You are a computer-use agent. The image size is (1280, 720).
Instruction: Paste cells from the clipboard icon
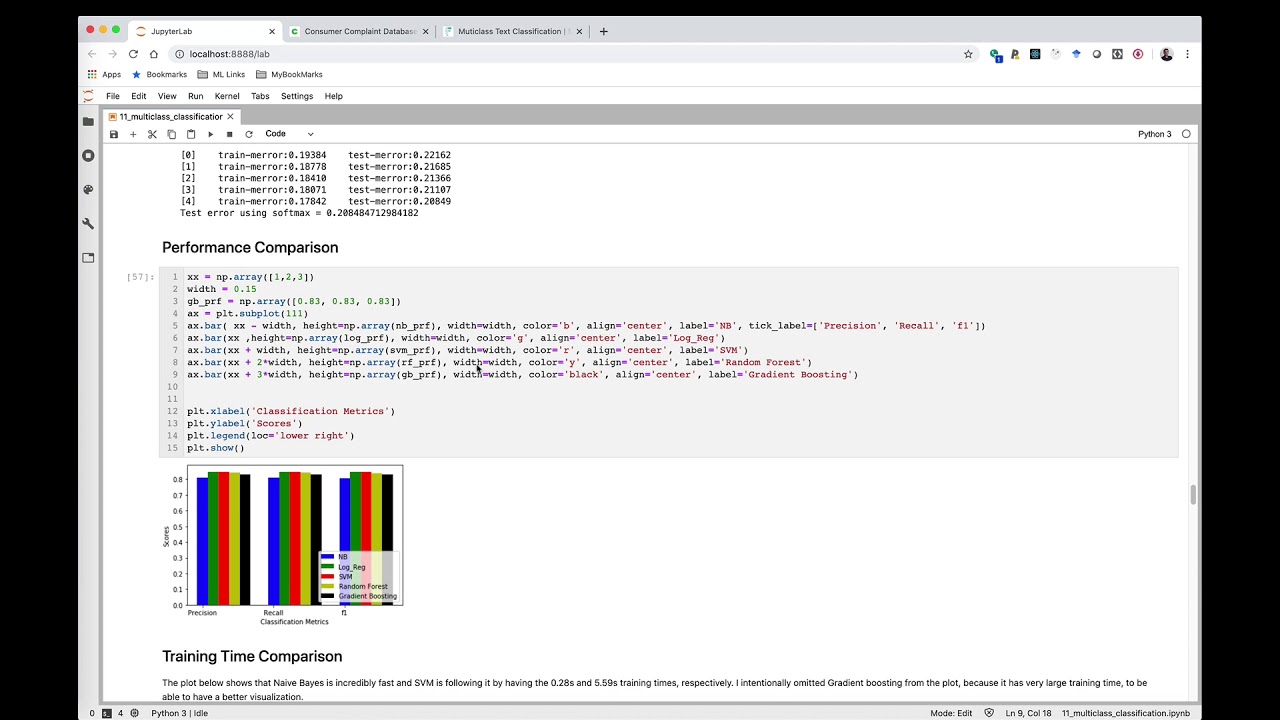click(x=191, y=134)
